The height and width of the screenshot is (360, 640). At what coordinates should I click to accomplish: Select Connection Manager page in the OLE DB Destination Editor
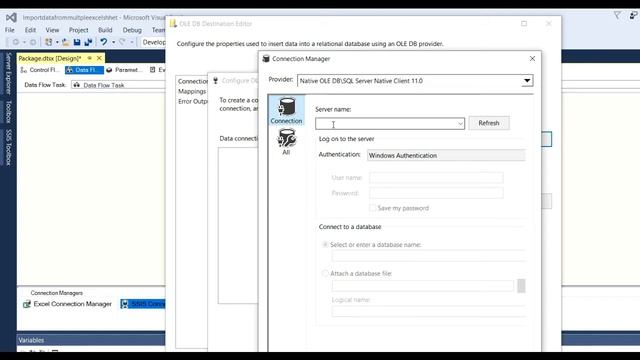tap(193, 81)
